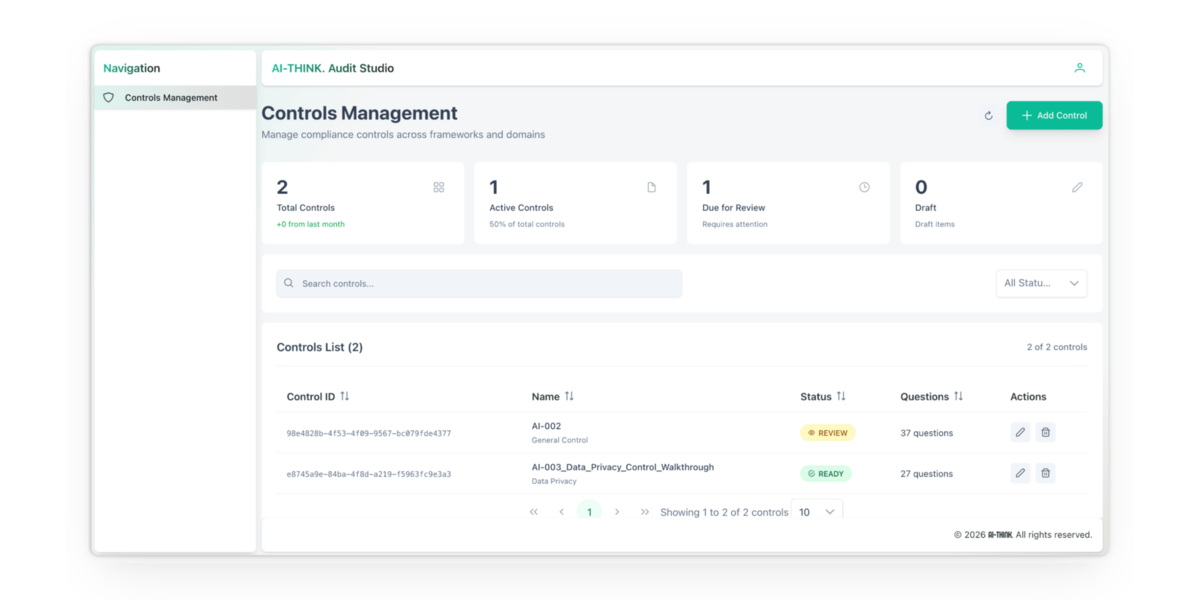Delete the AI-003 Data Privacy control
Screen dimensions: 1200x600
[1045, 473]
